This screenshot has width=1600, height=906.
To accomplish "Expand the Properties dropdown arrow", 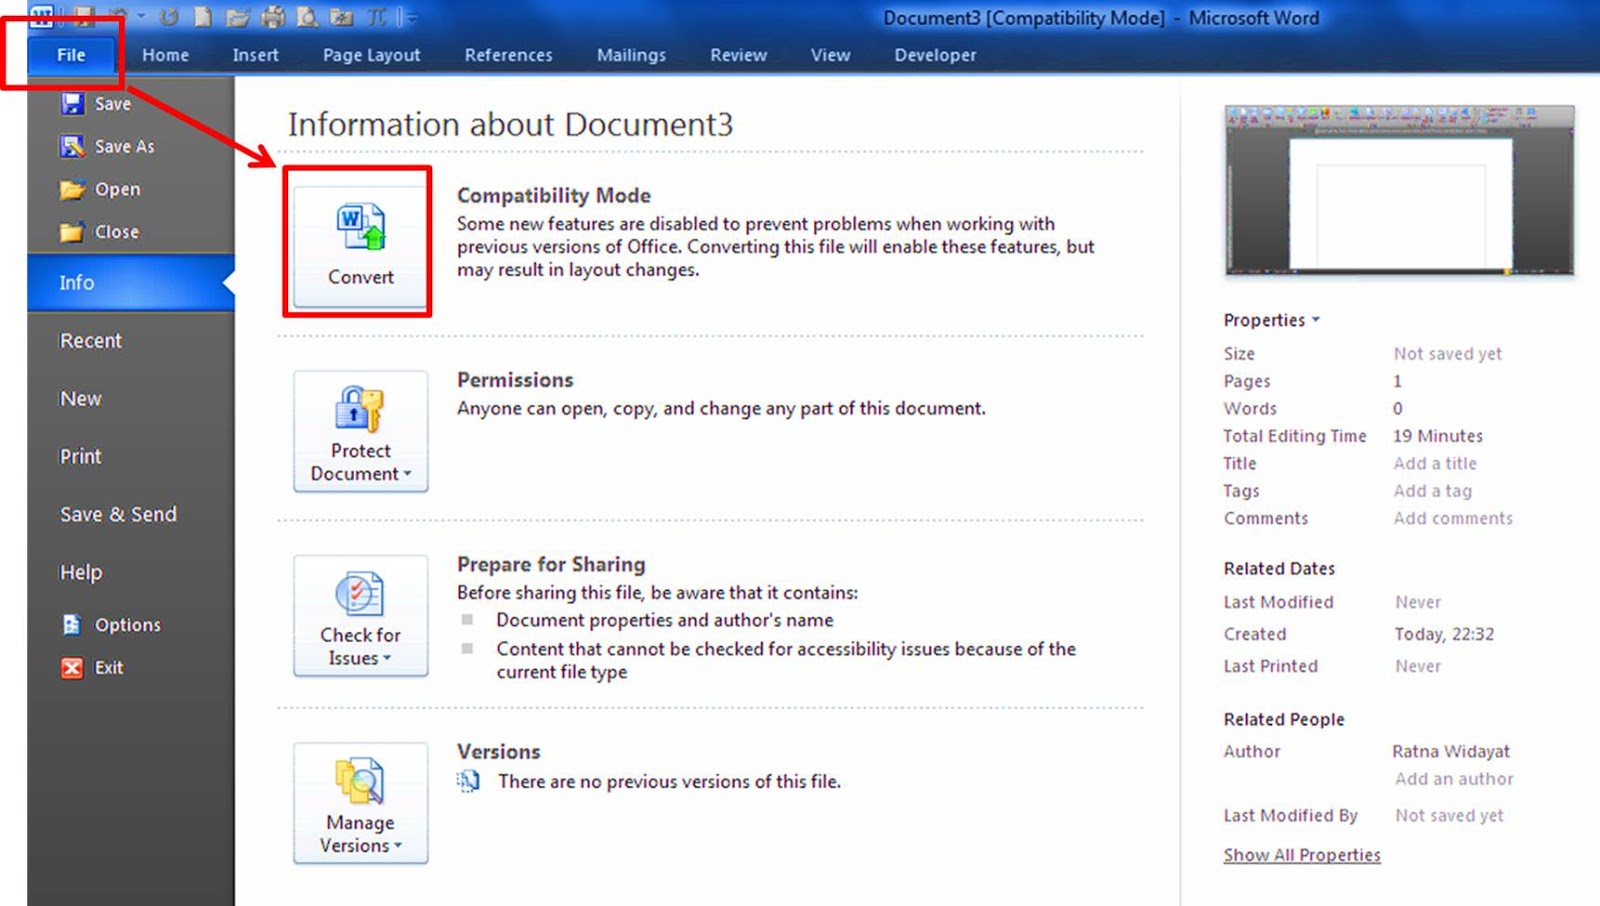I will (1316, 320).
